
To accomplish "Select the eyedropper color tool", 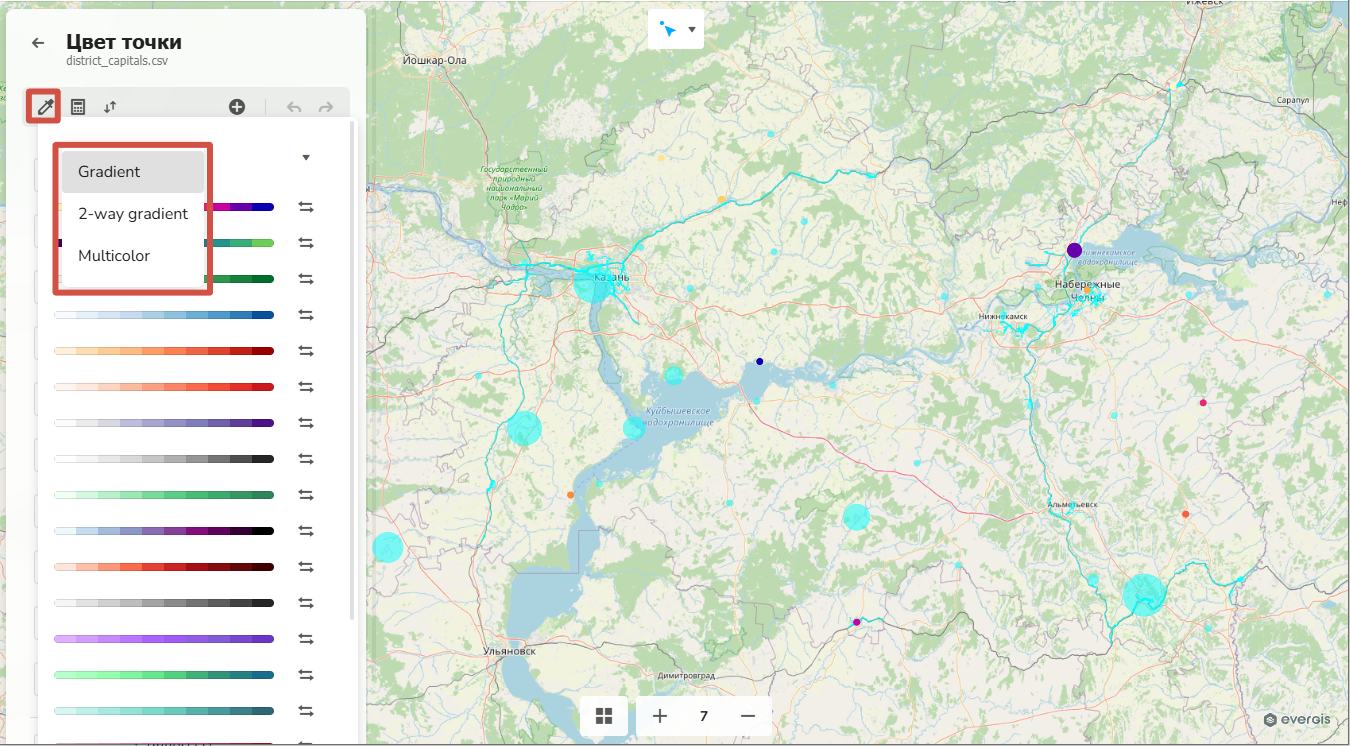I will pos(44,107).
